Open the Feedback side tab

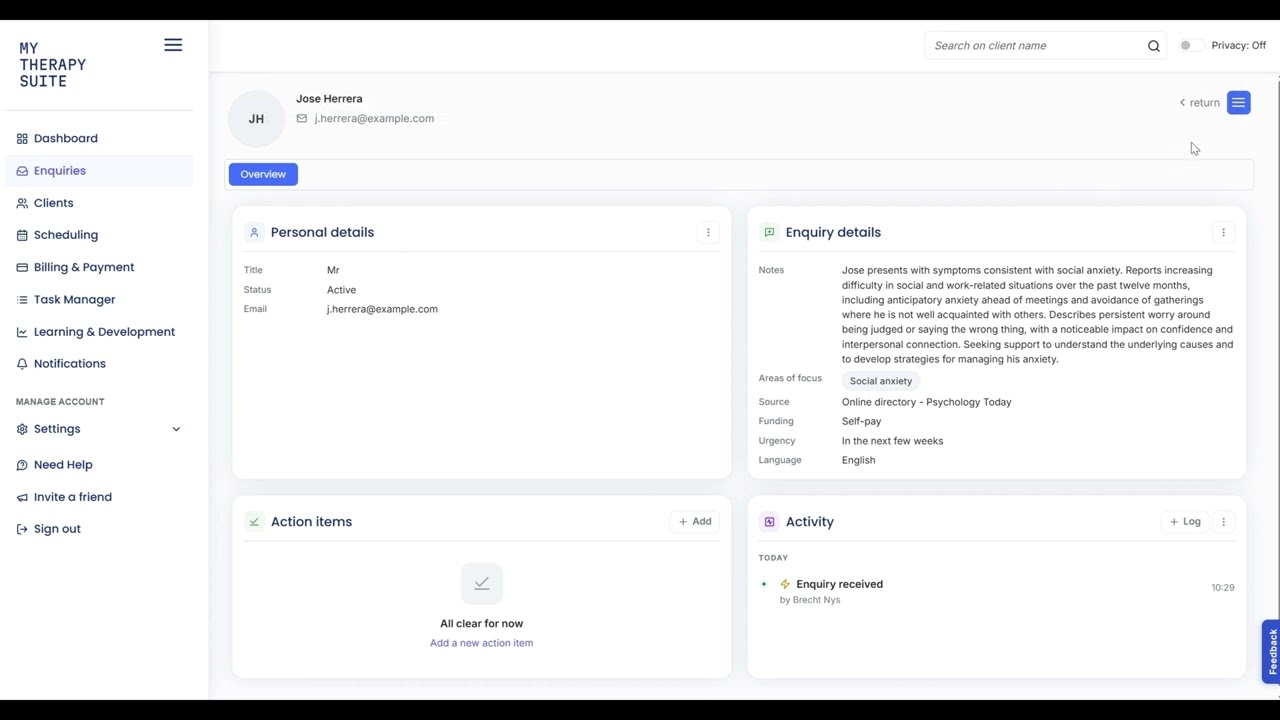[x=1271, y=651]
